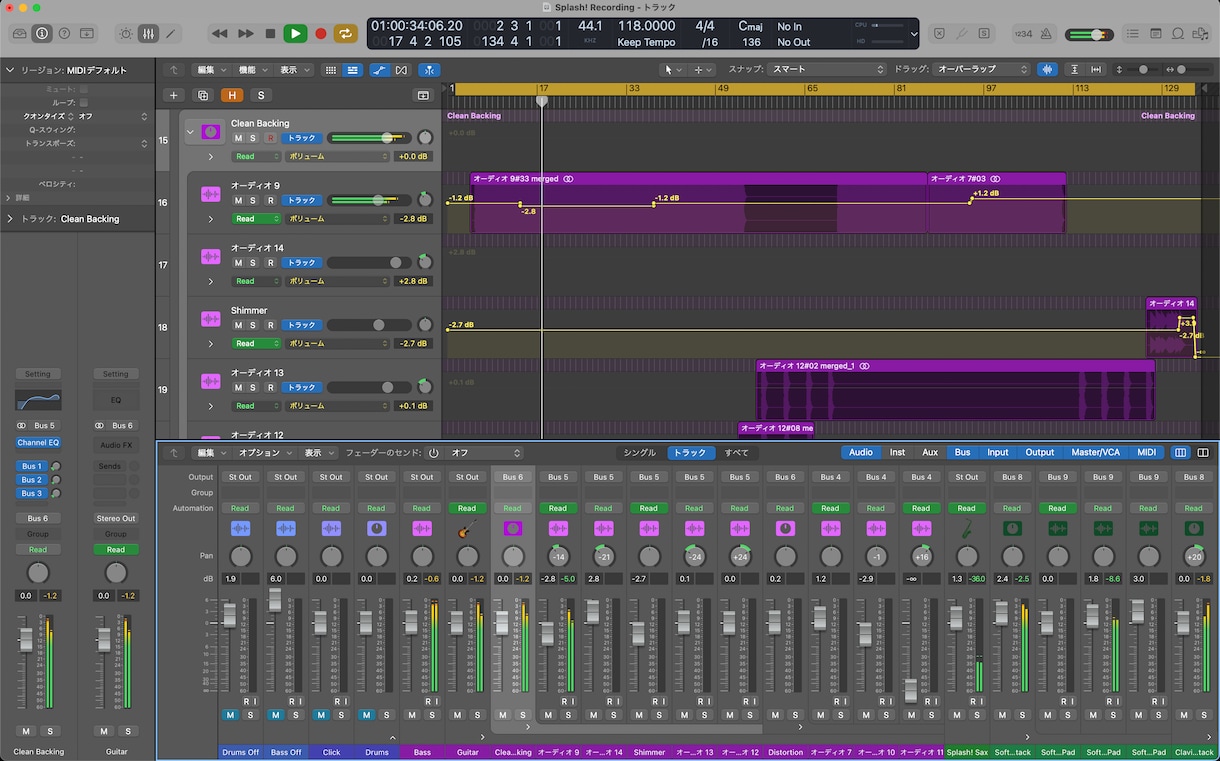Expand the トラック: Clean Backing inspector section
Image resolution: width=1220 pixels, height=761 pixels.
tap(10, 219)
